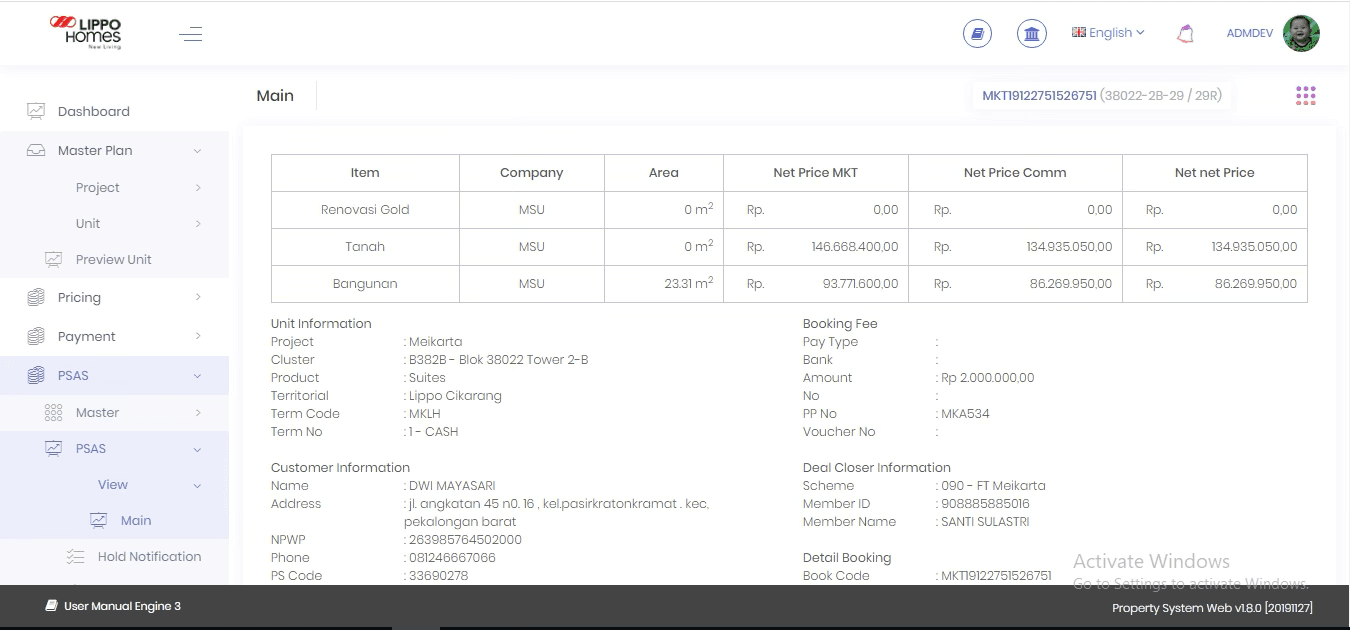Collapse the top-level PSAS menu chevron
Screen dimensions: 1350x630
197,376
